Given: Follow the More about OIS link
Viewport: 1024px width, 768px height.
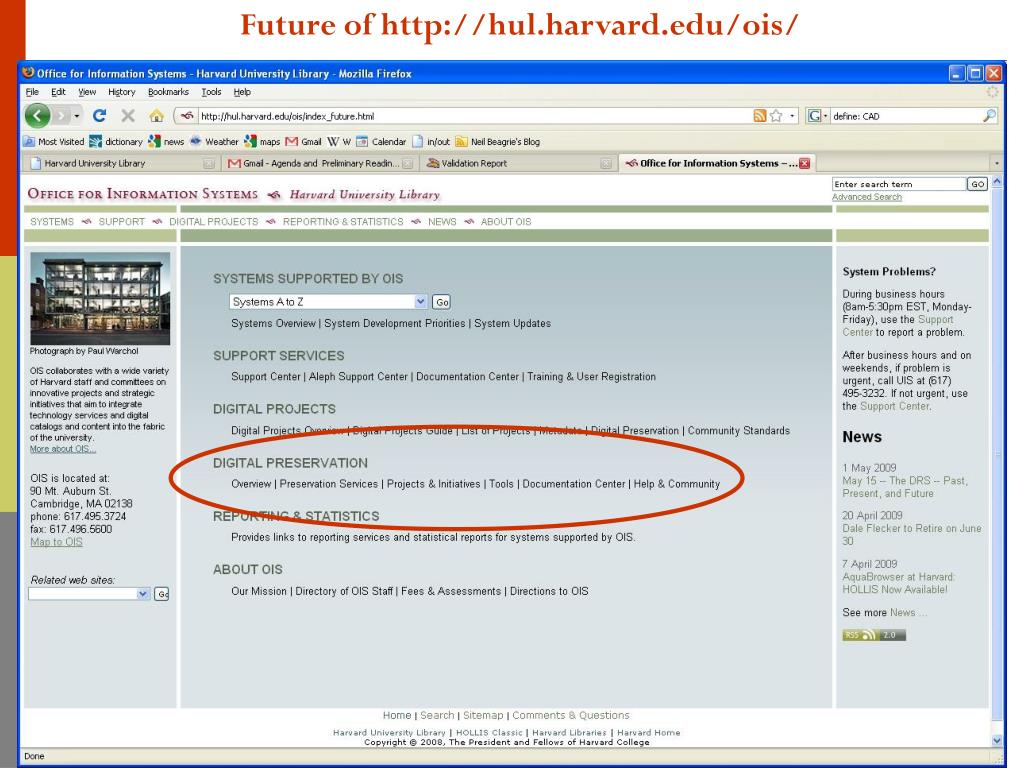Looking at the screenshot, I should pos(63,449).
